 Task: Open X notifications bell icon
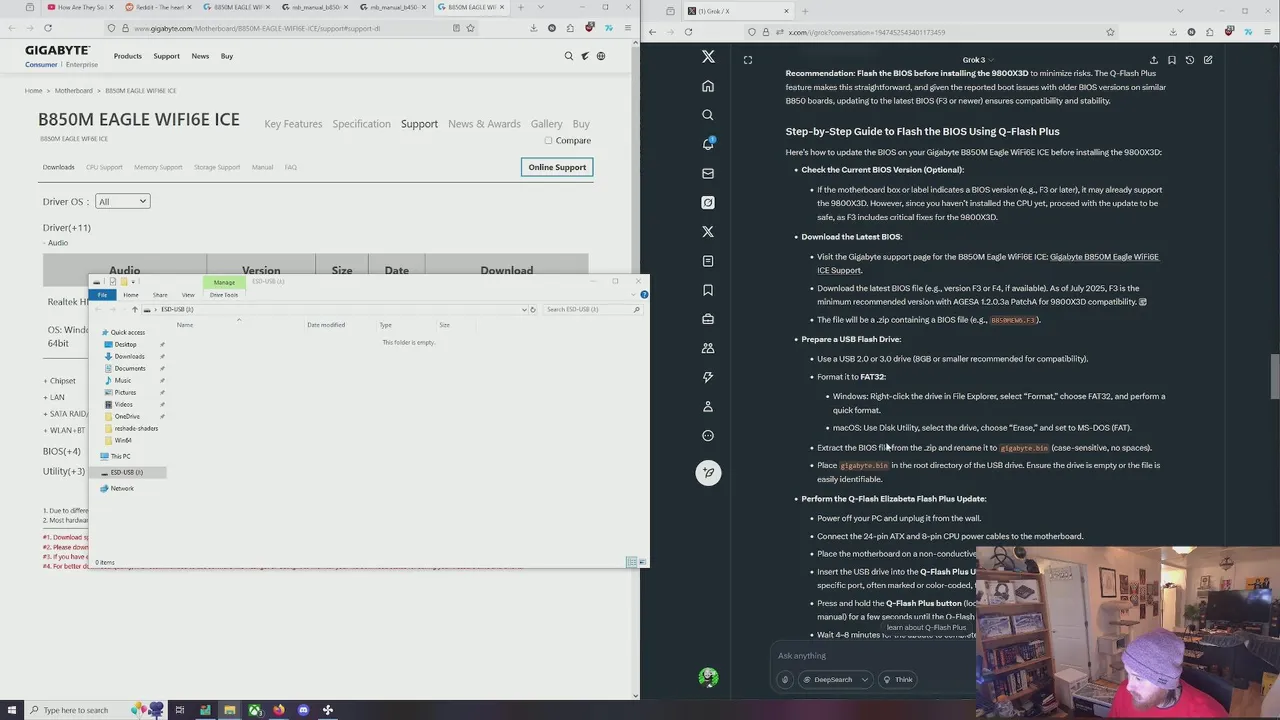[x=708, y=144]
